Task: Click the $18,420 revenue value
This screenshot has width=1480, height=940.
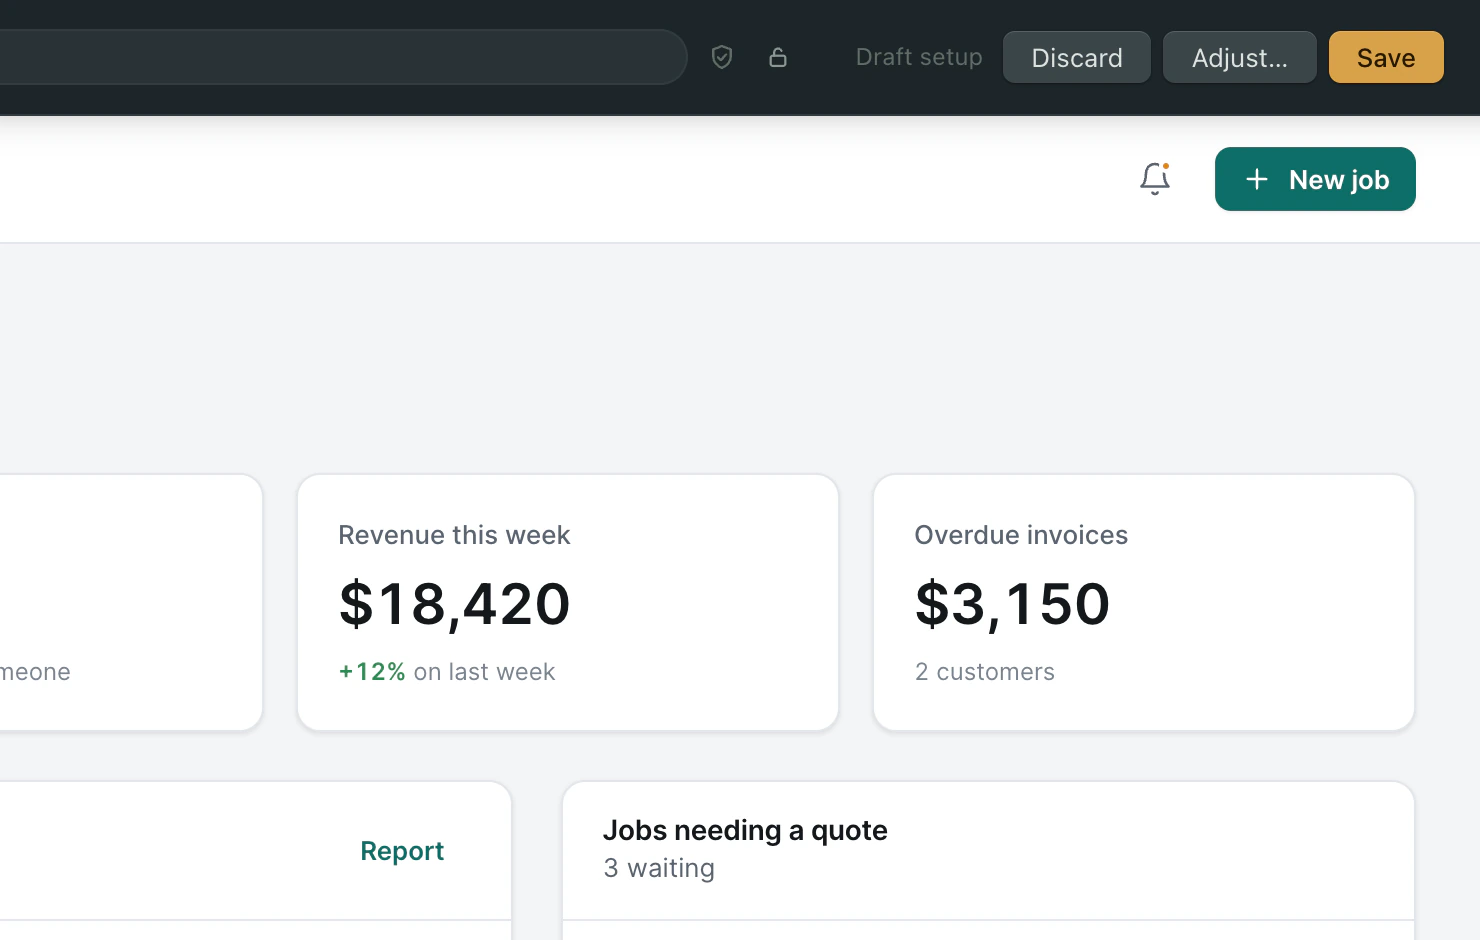Action: pos(455,604)
